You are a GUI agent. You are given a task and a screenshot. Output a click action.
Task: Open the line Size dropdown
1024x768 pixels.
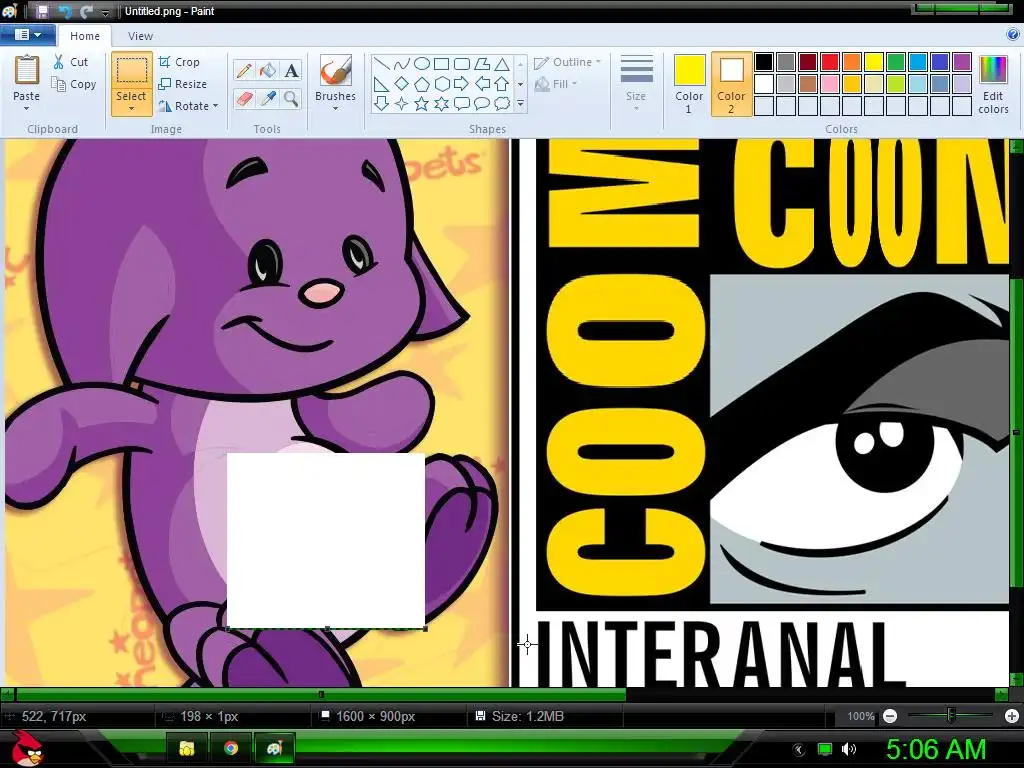point(636,84)
